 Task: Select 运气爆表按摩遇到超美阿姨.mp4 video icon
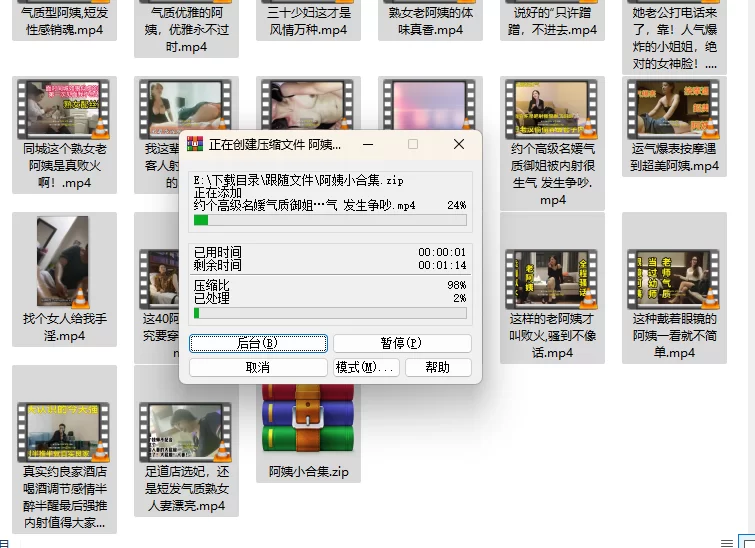coord(674,110)
